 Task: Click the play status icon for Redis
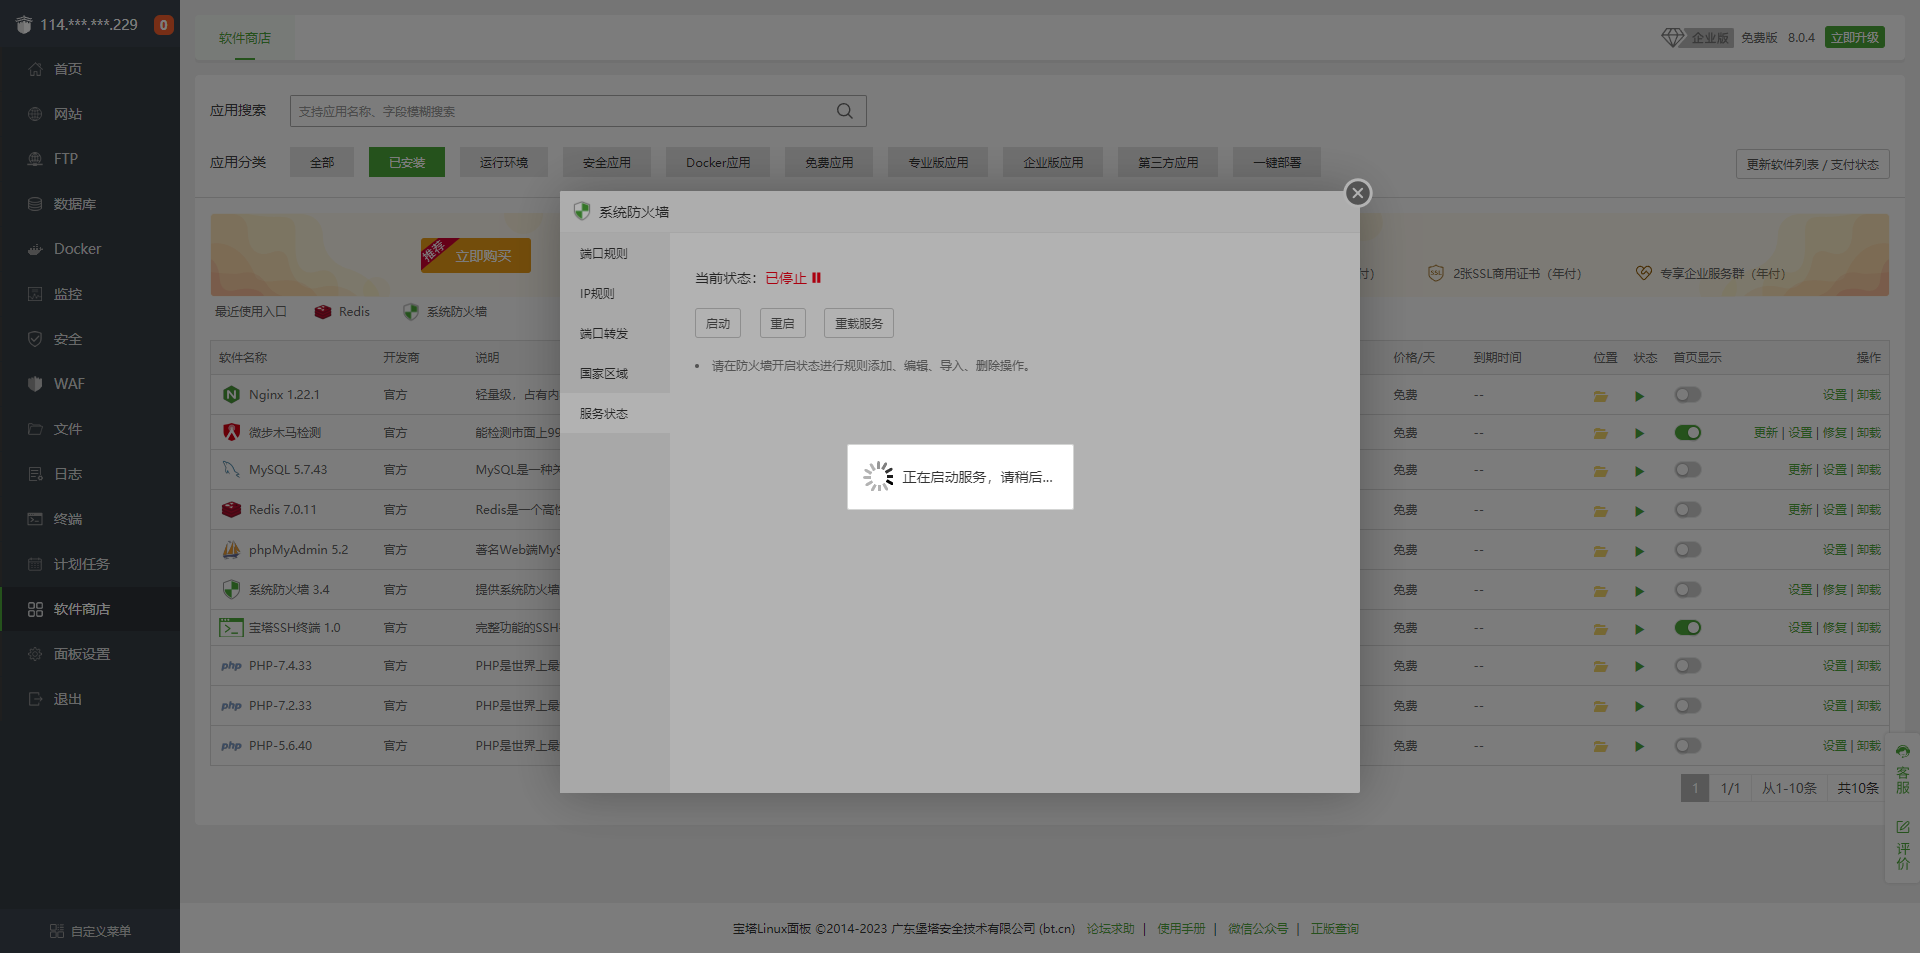1639,511
